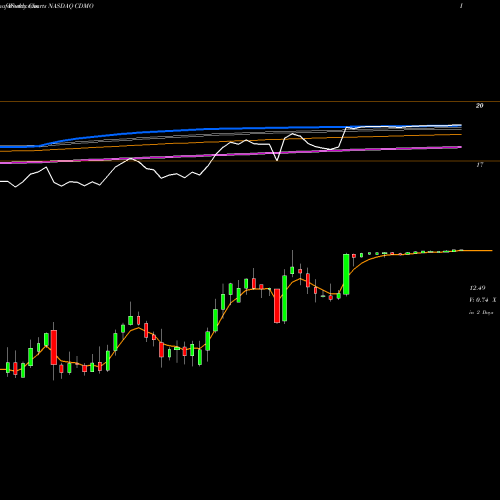Click the 12.49 price value
Screen dimensions: 500x500
pos(477,288)
